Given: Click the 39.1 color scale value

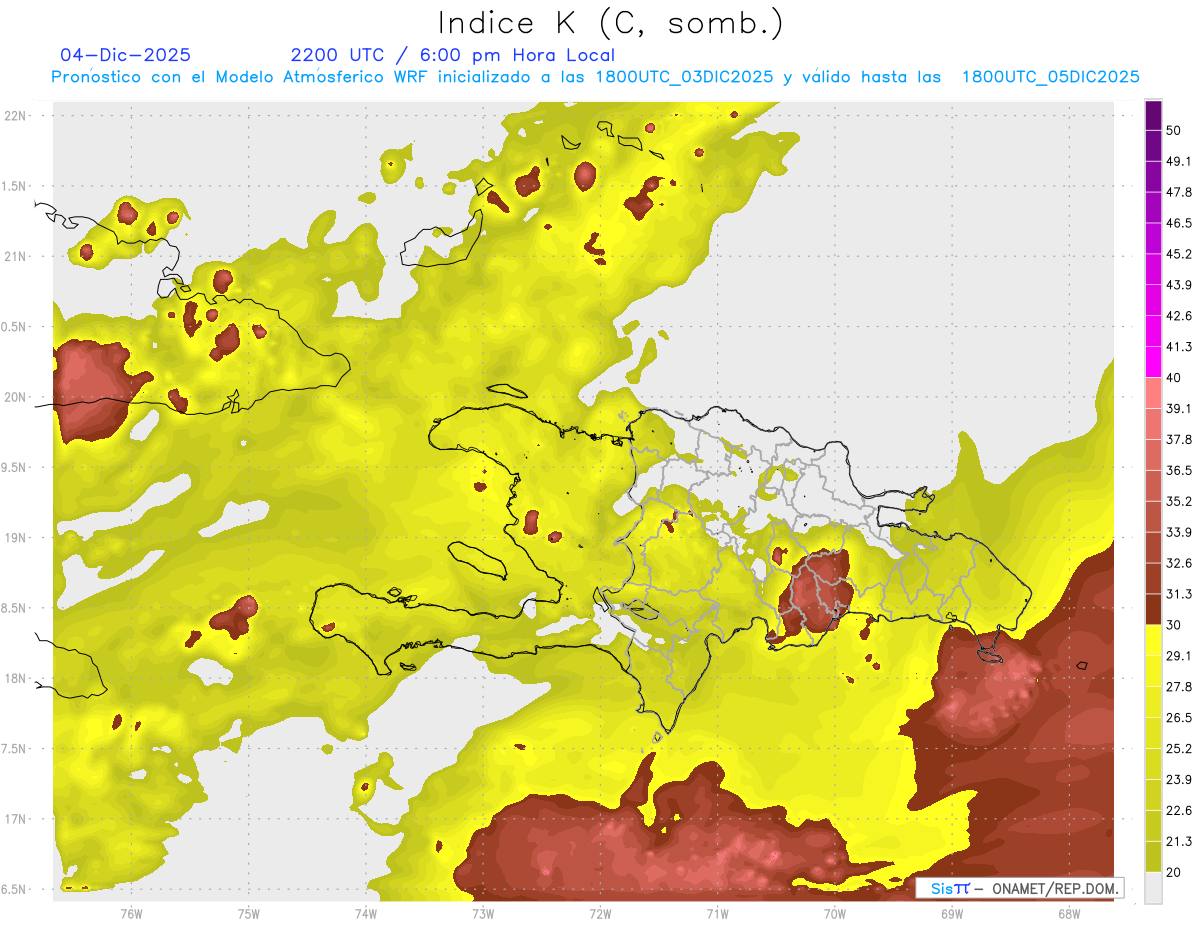Looking at the screenshot, I should pos(1179,409).
